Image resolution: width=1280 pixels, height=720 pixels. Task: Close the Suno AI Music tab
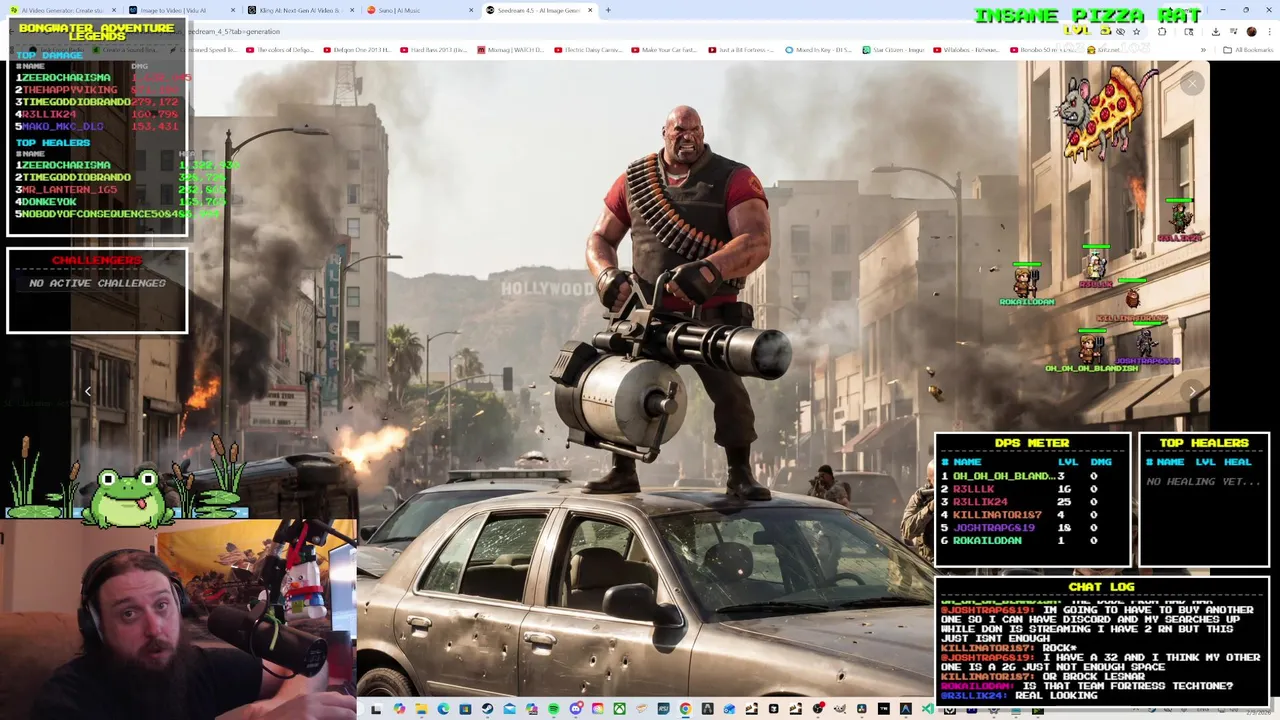pyautogui.click(x=471, y=10)
